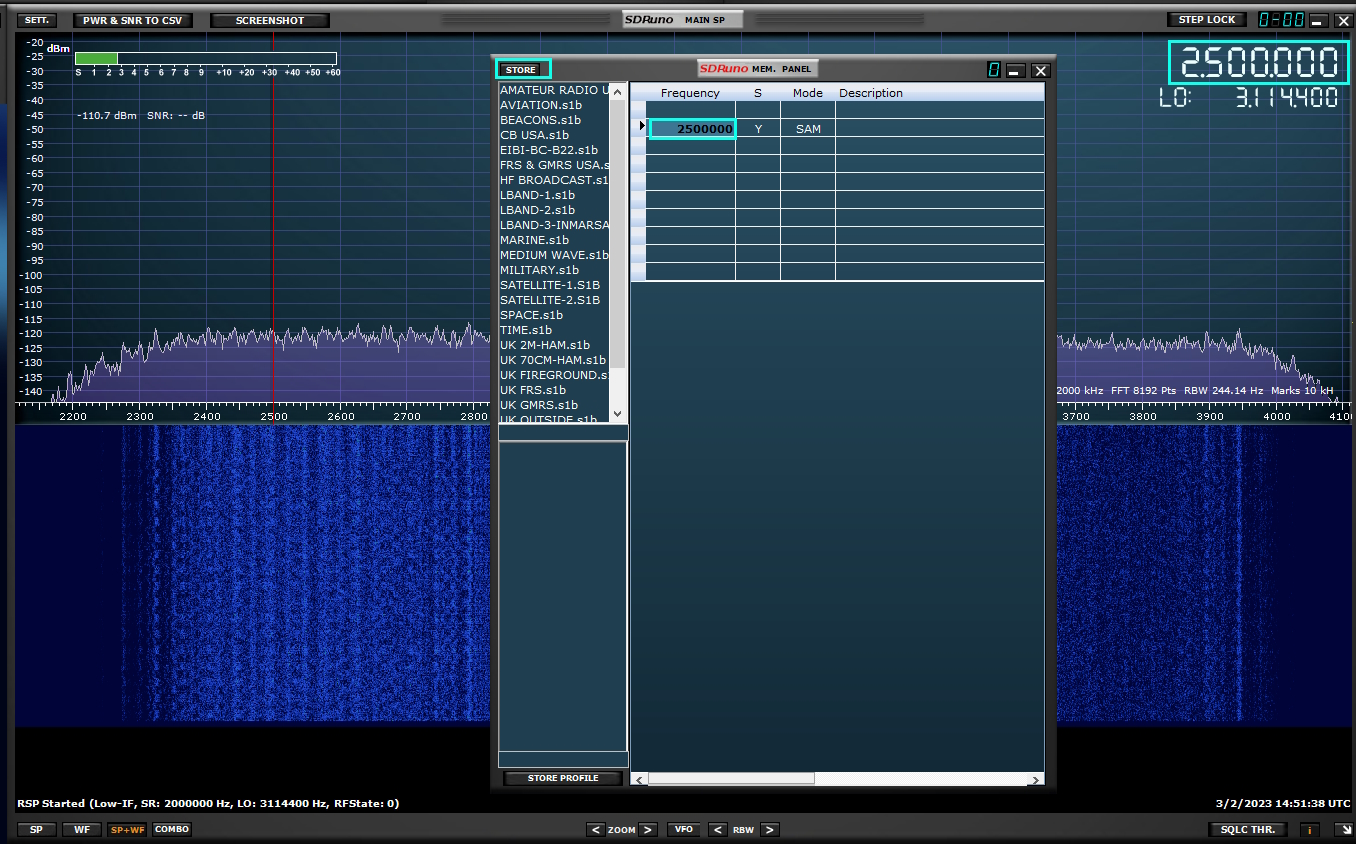Click the frequency cell showing 2500000
Screen dimensions: 1356x844
692,128
